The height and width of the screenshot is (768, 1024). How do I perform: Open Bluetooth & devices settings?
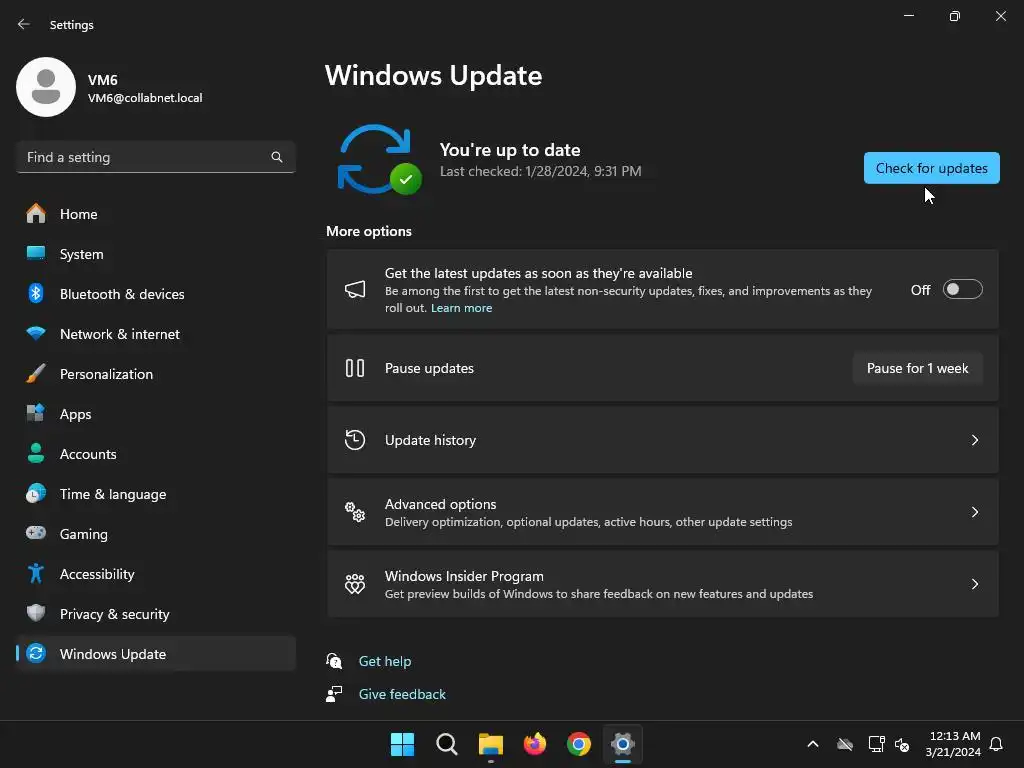tap(156, 294)
